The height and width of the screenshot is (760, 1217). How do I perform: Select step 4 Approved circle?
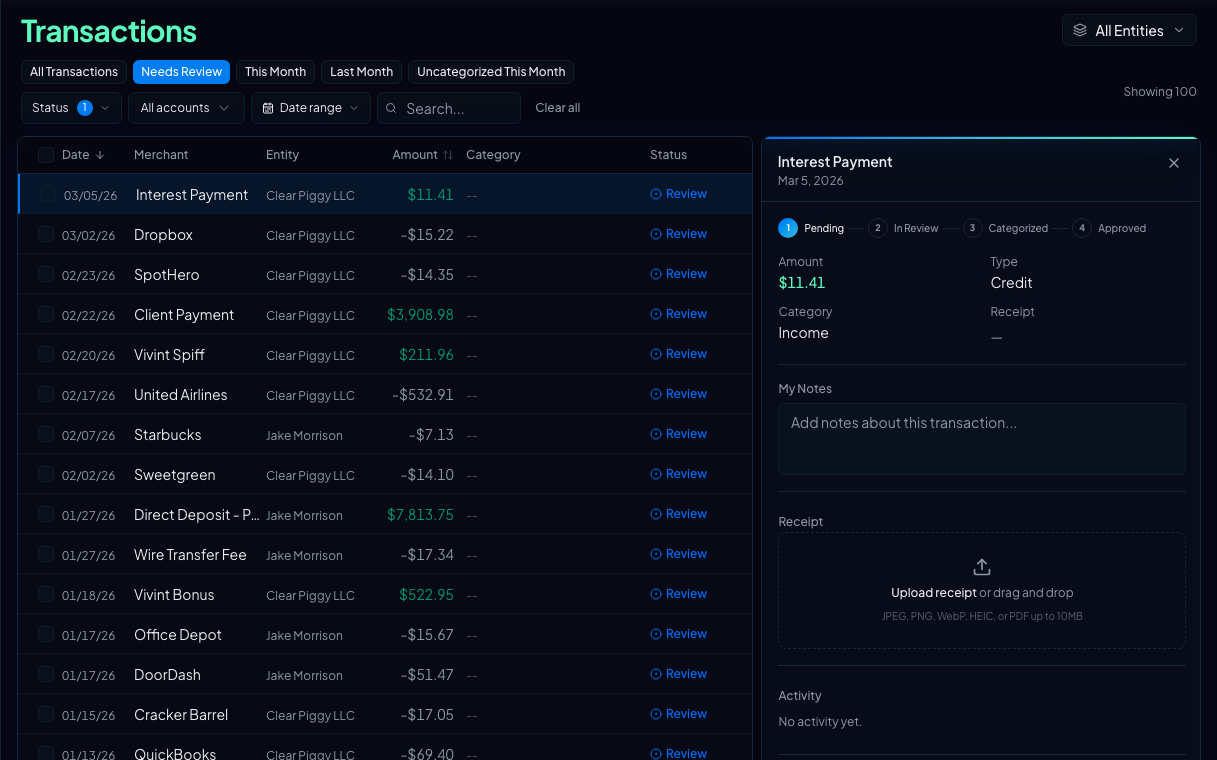click(x=1082, y=228)
